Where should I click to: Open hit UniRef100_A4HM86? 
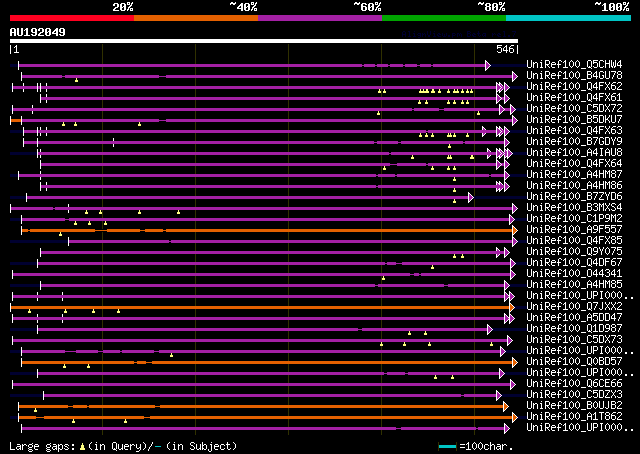click(x=574, y=186)
